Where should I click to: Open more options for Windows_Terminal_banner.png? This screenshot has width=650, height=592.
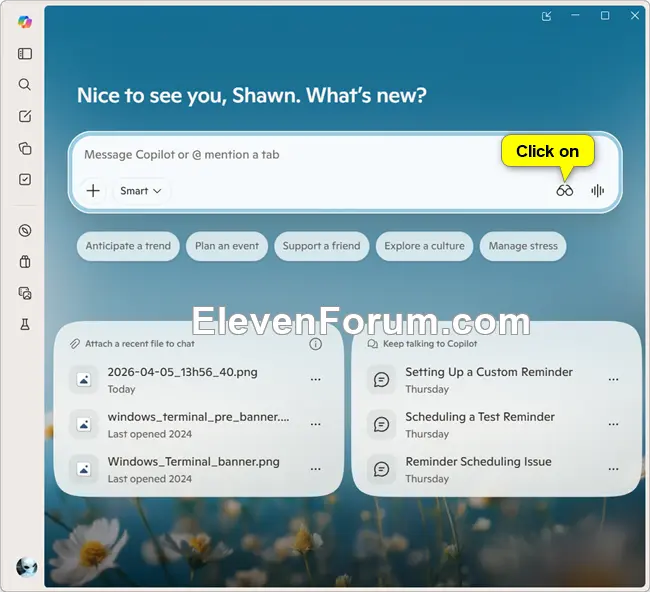(x=315, y=469)
